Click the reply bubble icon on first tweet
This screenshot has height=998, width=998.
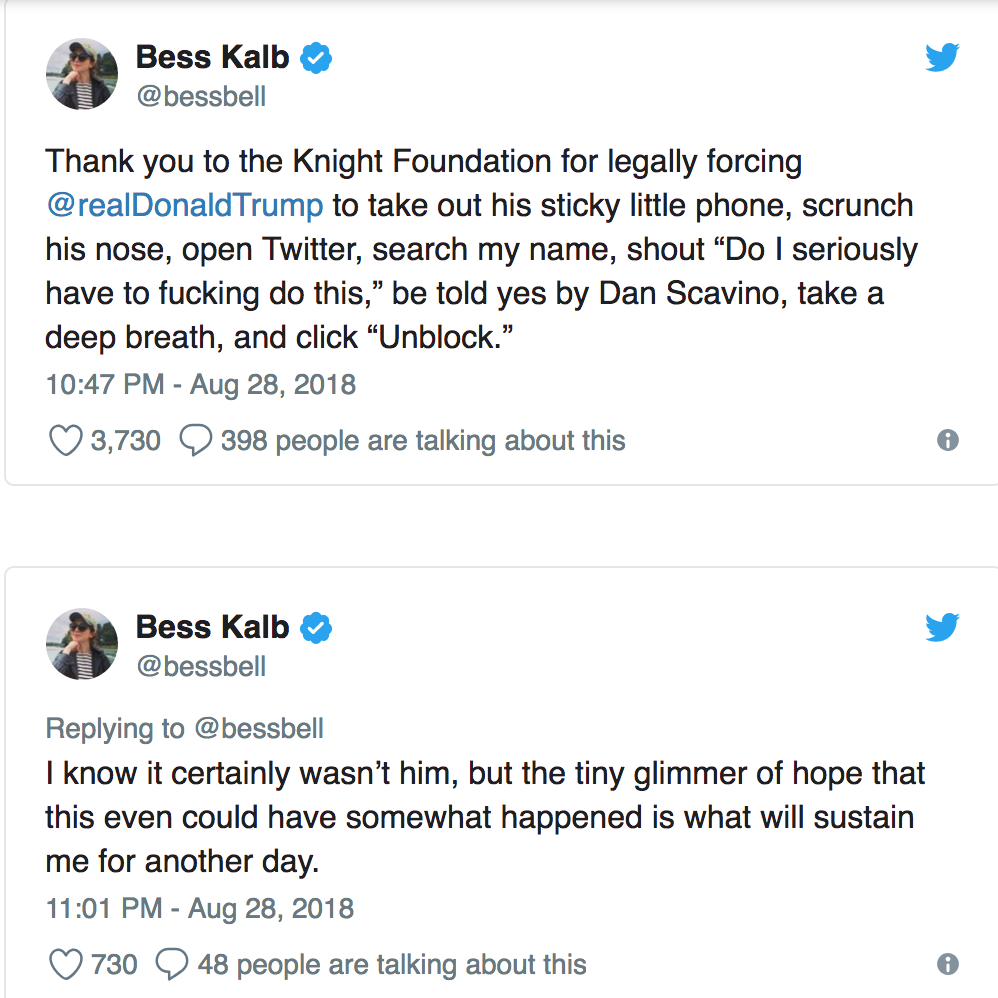click(195, 441)
